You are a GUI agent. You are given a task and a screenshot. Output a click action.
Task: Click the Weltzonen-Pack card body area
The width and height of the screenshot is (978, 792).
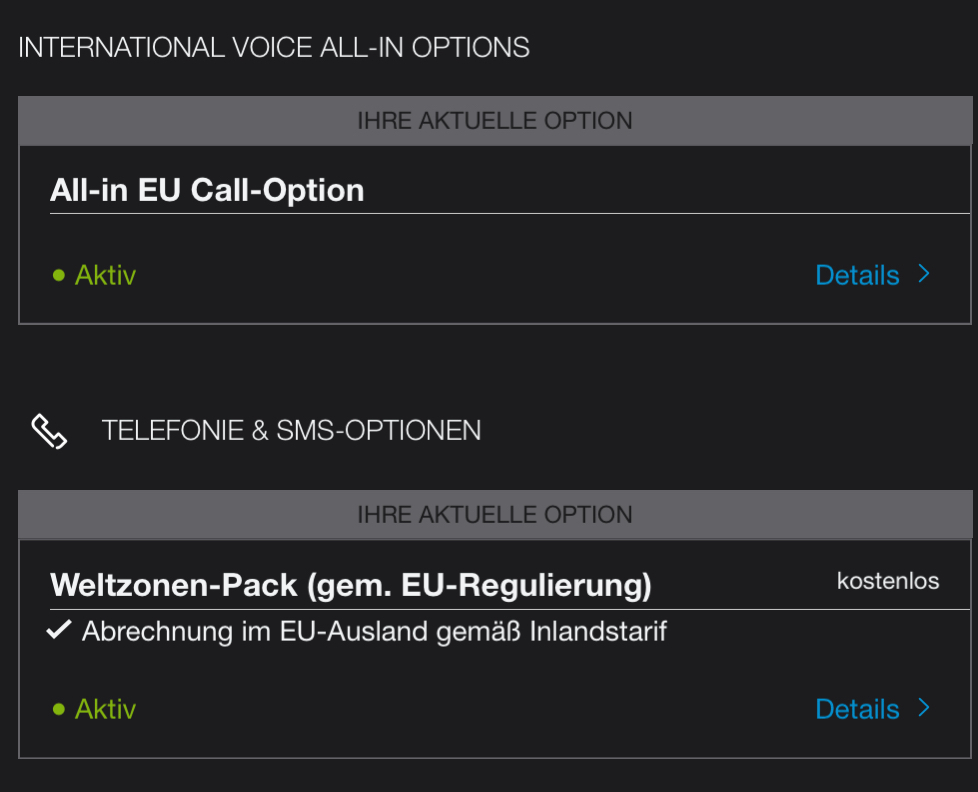tap(495, 649)
